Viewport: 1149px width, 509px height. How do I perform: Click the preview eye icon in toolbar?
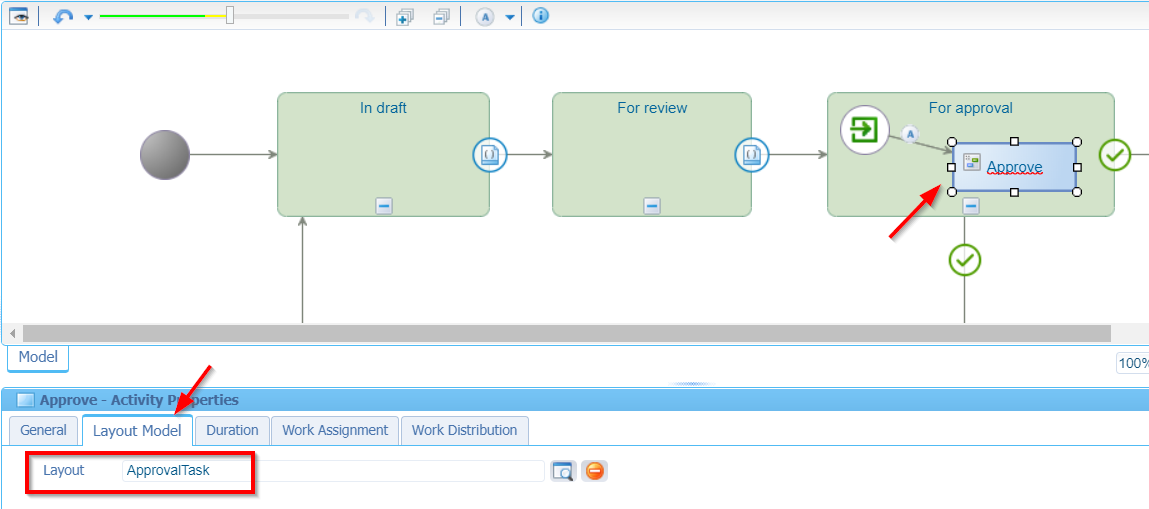pos(18,16)
